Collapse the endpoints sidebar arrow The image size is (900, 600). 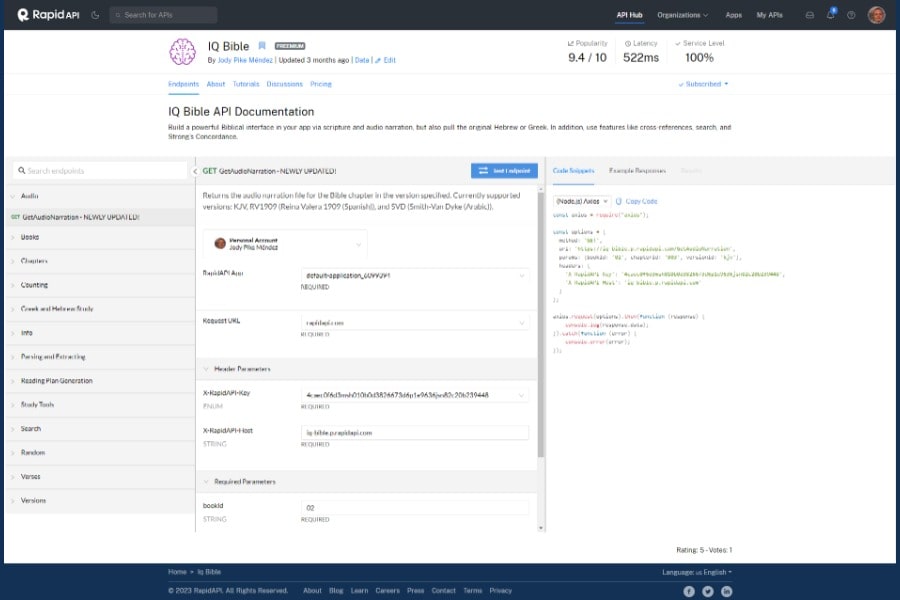point(195,171)
